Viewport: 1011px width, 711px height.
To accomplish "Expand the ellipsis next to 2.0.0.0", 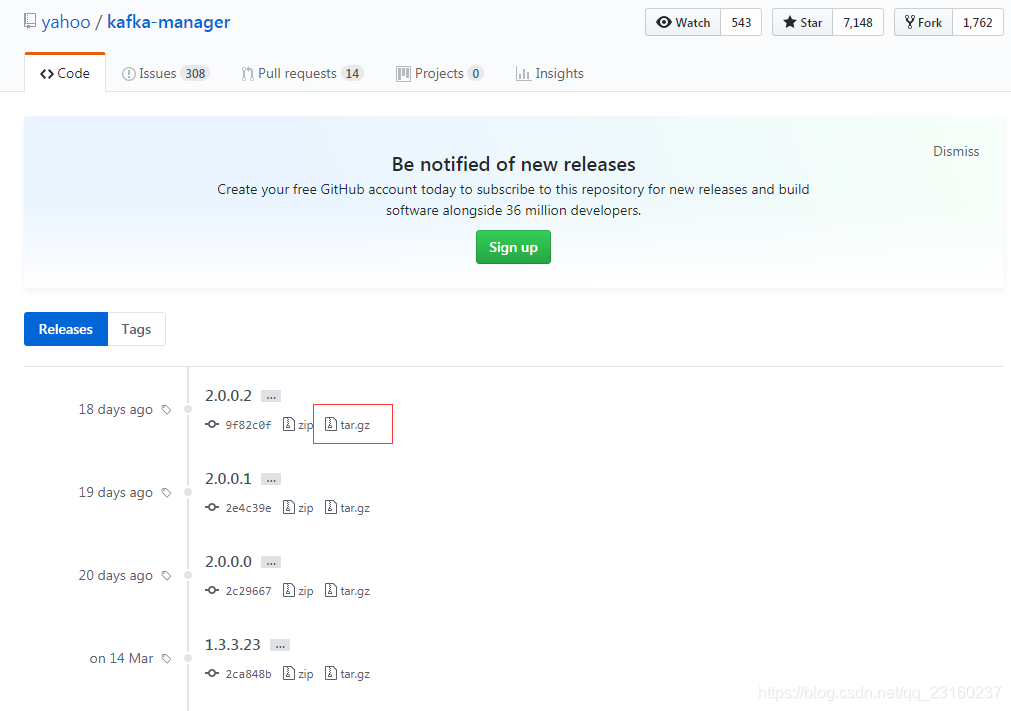I will [271, 562].
